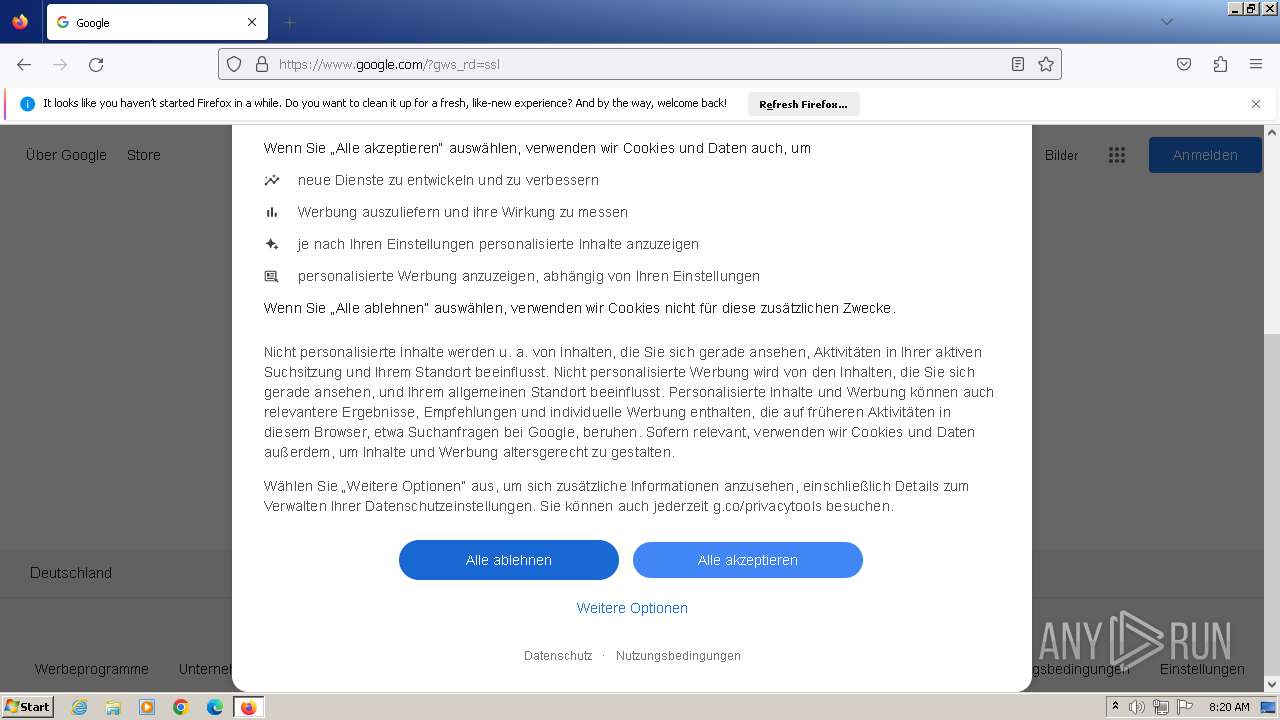Image resolution: width=1280 pixels, height=720 pixels.
Task: Open the Store link
Action: (x=144, y=155)
